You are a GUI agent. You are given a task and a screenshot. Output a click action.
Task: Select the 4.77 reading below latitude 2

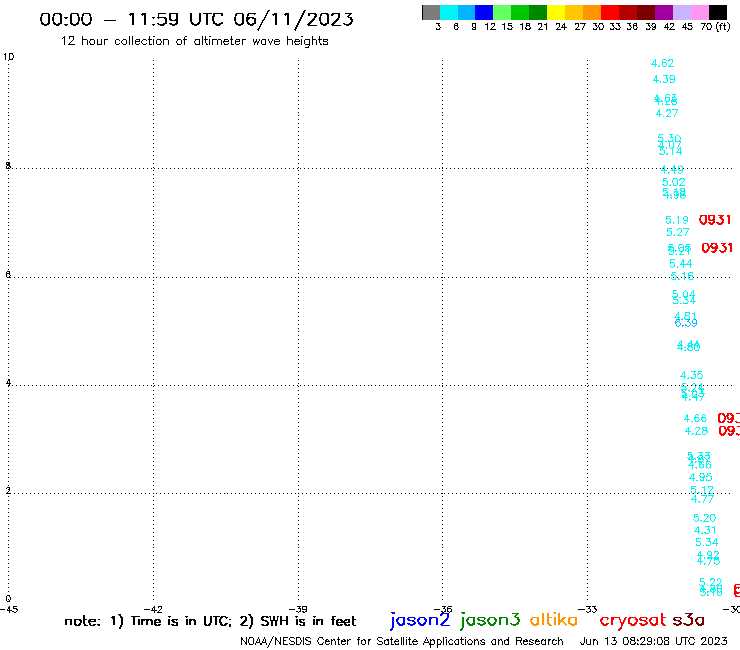coord(702,499)
